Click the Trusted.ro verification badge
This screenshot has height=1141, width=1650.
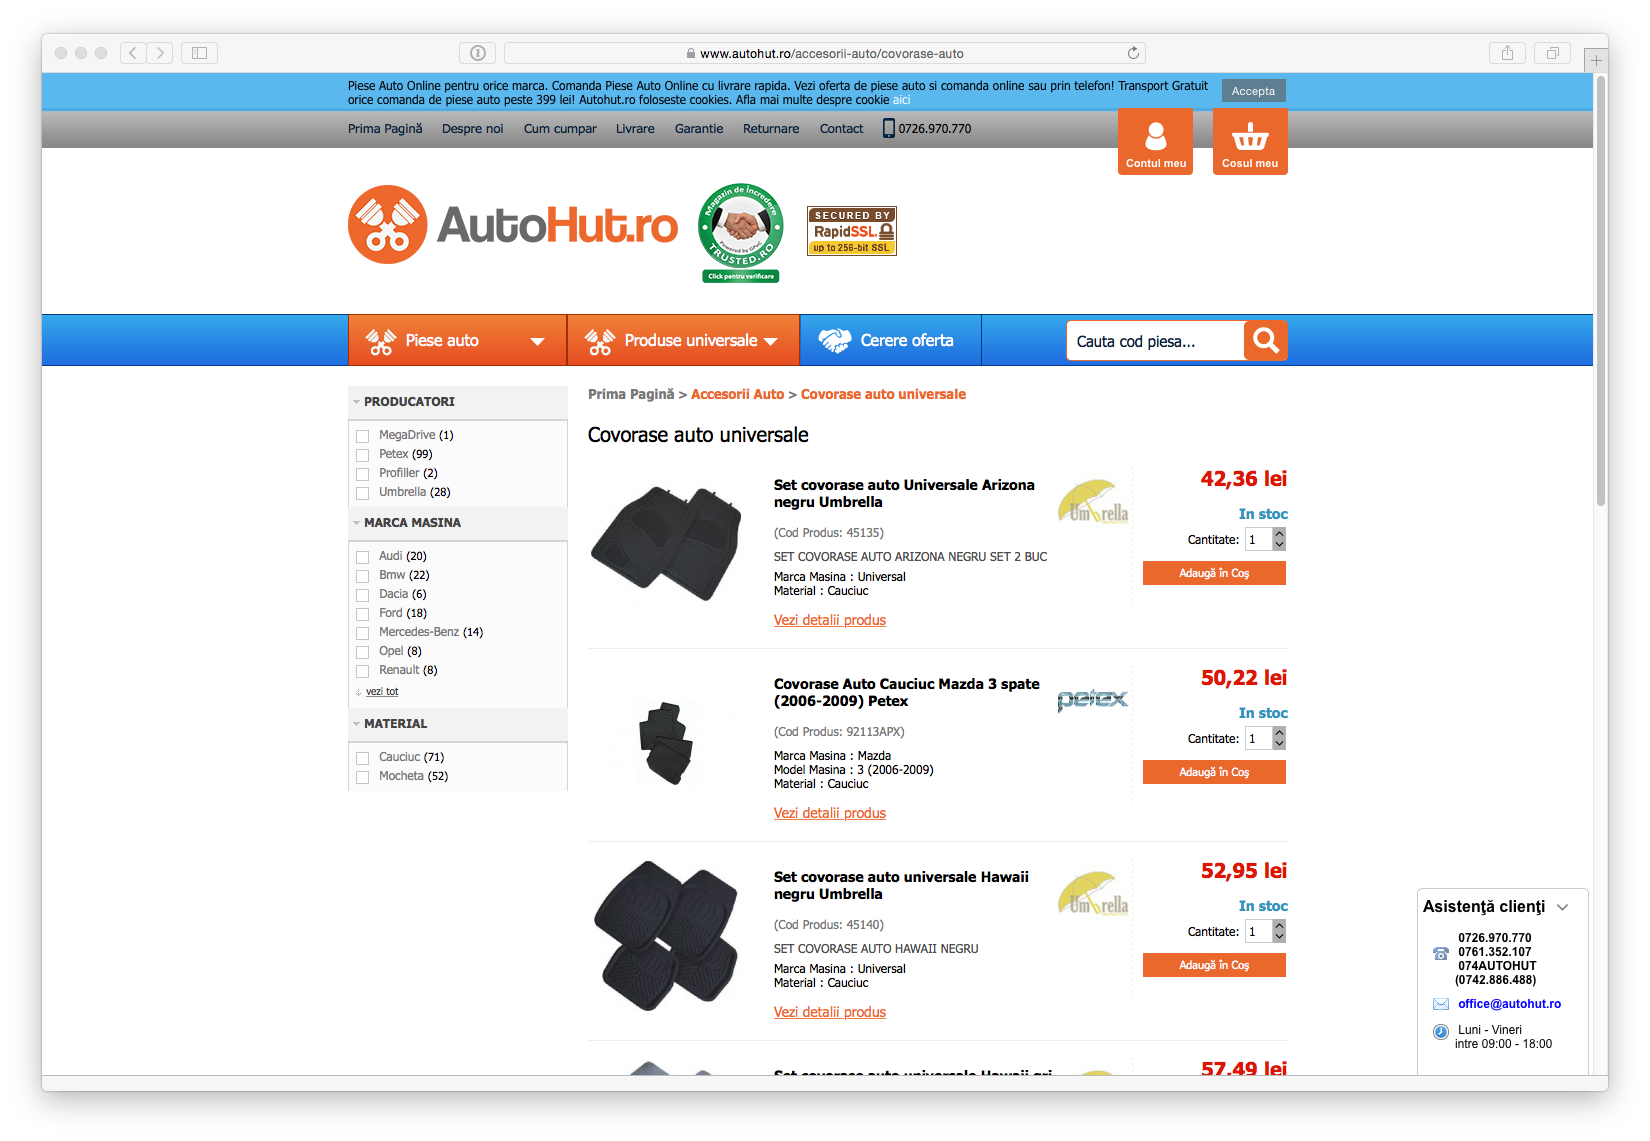point(741,233)
